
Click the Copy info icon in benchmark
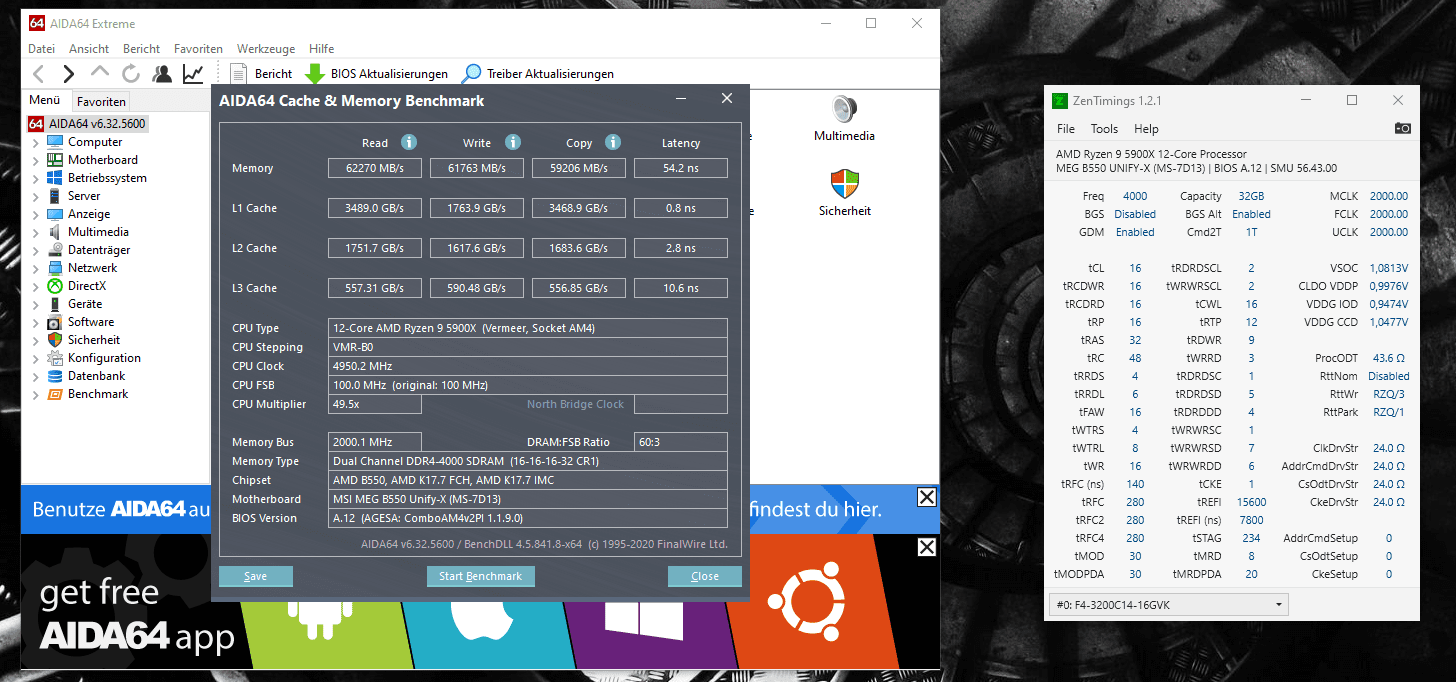(x=613, y=142)
